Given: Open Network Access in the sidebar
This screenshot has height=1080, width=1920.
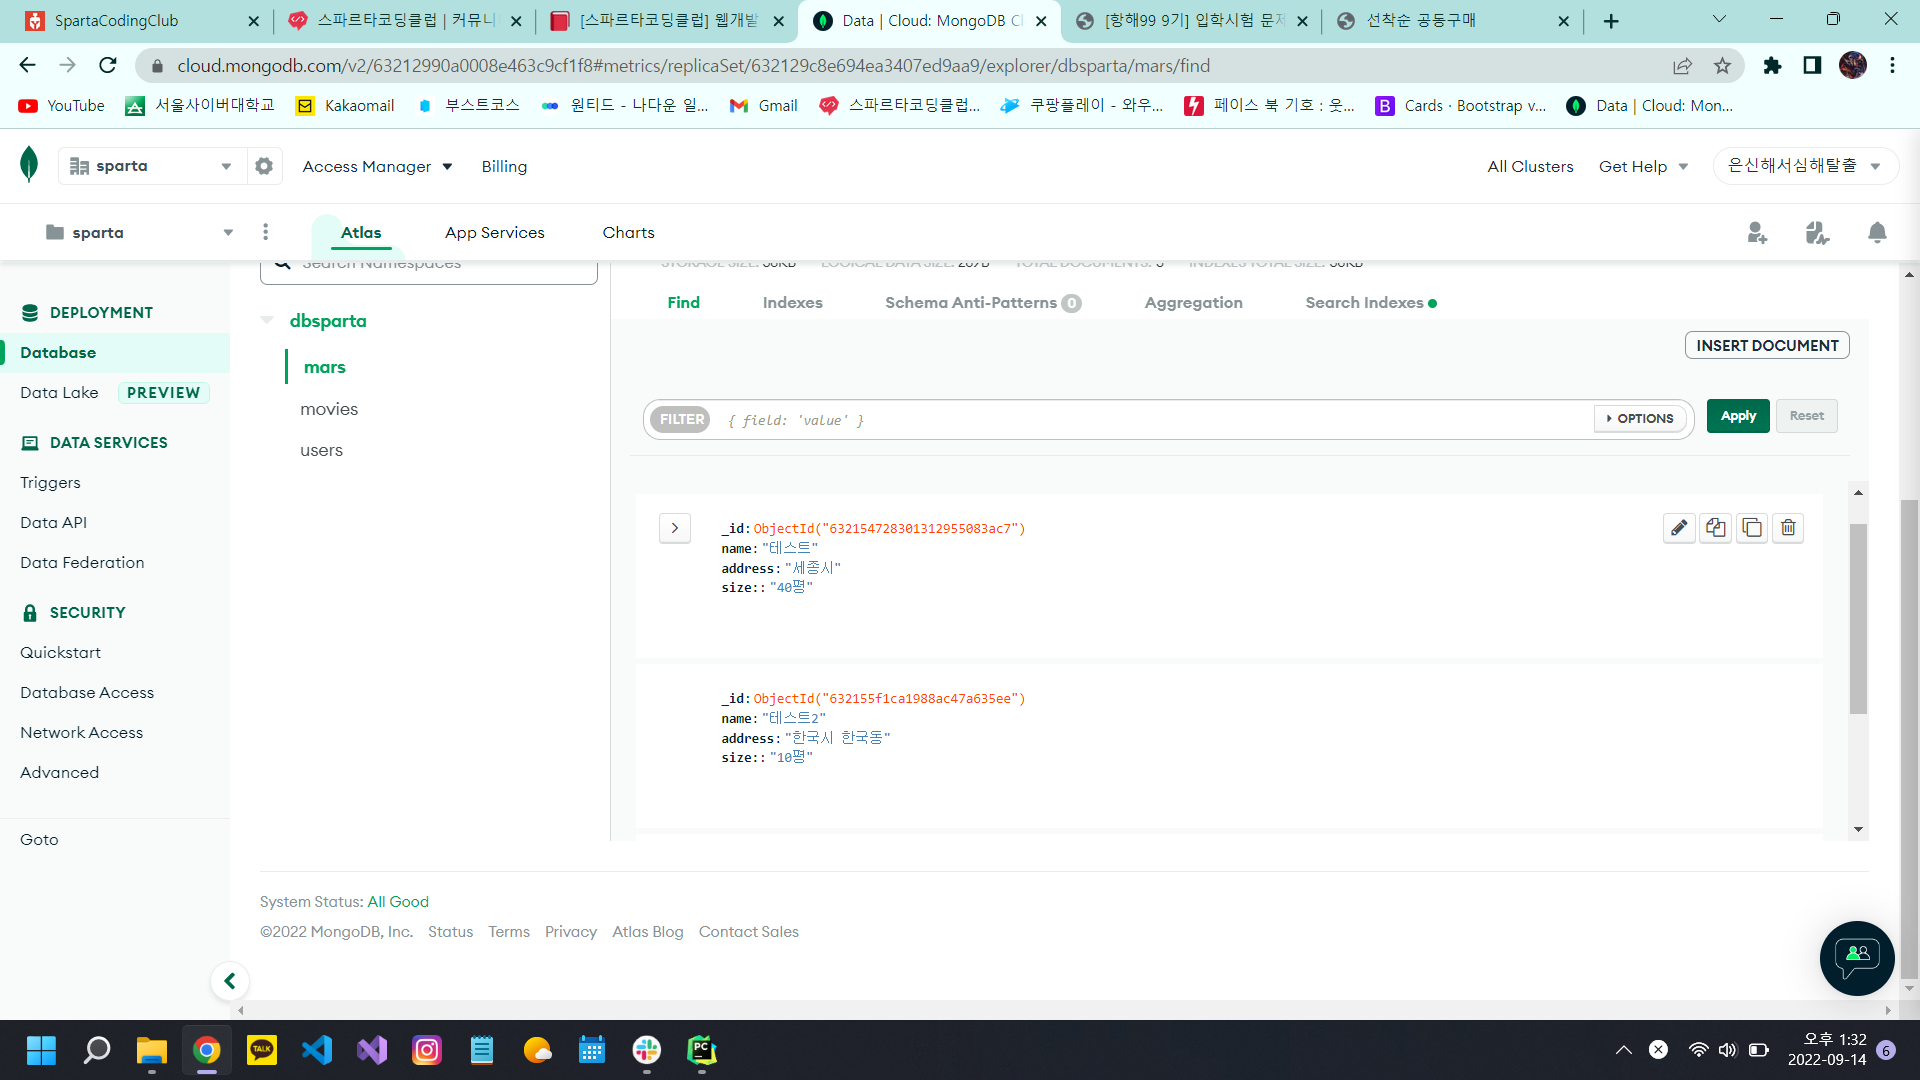Looking at the screenshot, I should (x=81, y=733).
